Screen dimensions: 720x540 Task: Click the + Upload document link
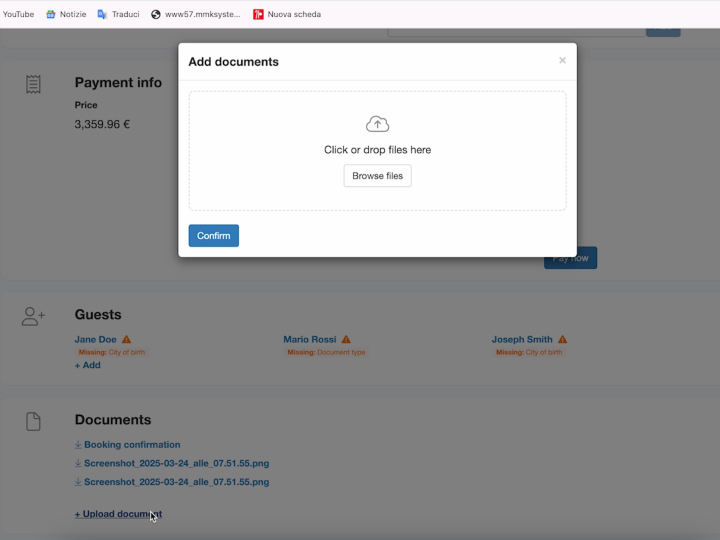pos(117,514)
